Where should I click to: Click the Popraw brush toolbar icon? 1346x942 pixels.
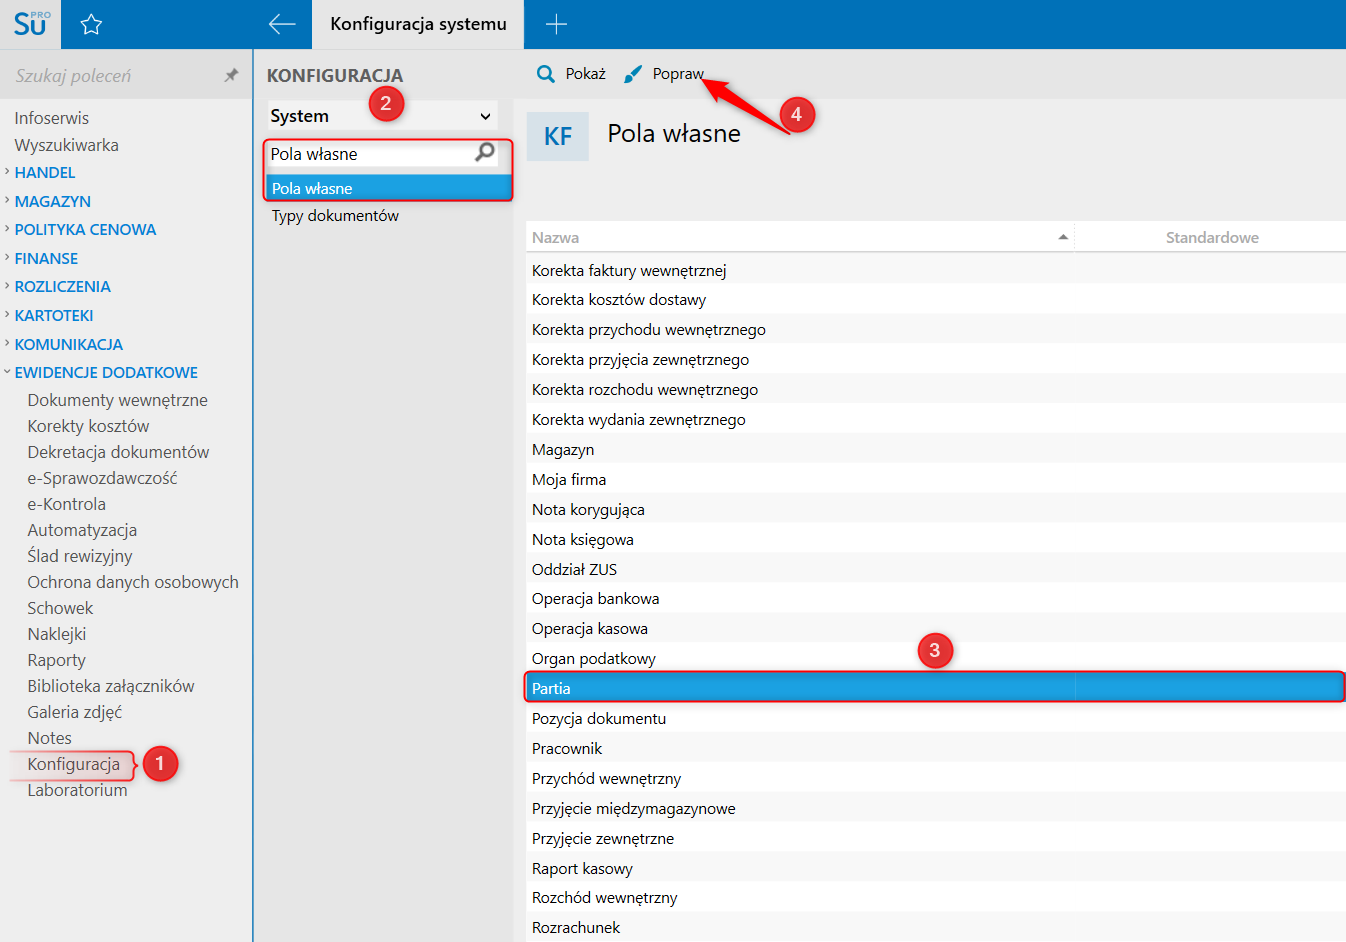click(x=633, y=74)
